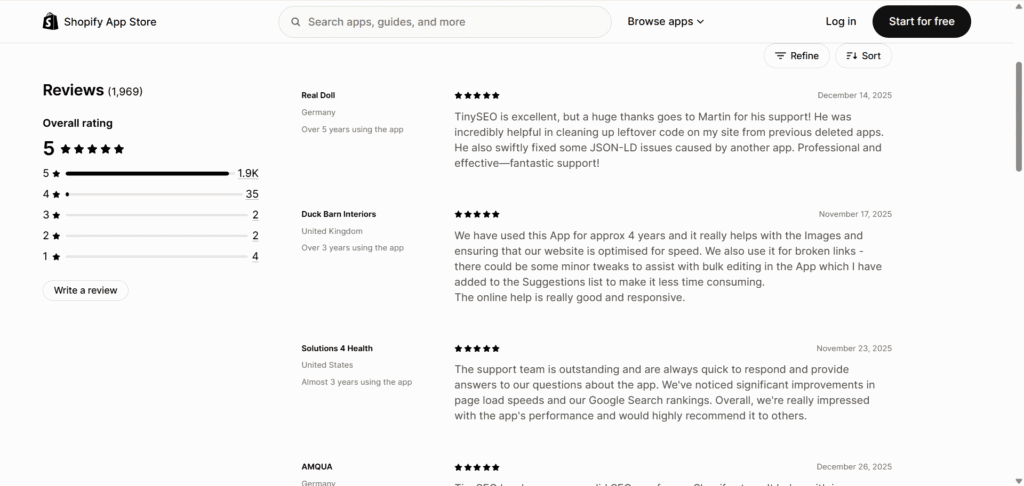This screenshot has height=486, width=1024.
Task: Filter reviews by 5 star count 1.9K
Action: point(248,173)
